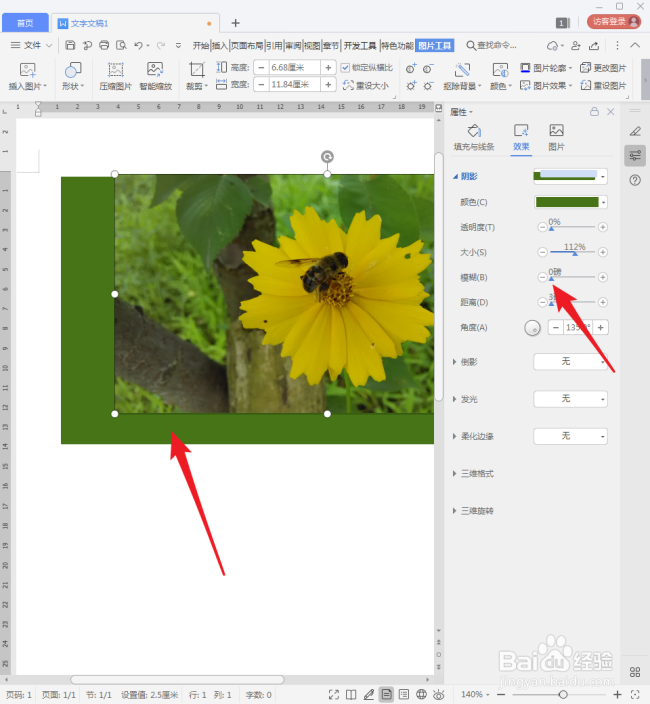Image resolution: width=650 pixels, height=704 pixels.
Task: Increase contrast icon in ribbon
Action: pyautogui.click(x=411, y=68)
